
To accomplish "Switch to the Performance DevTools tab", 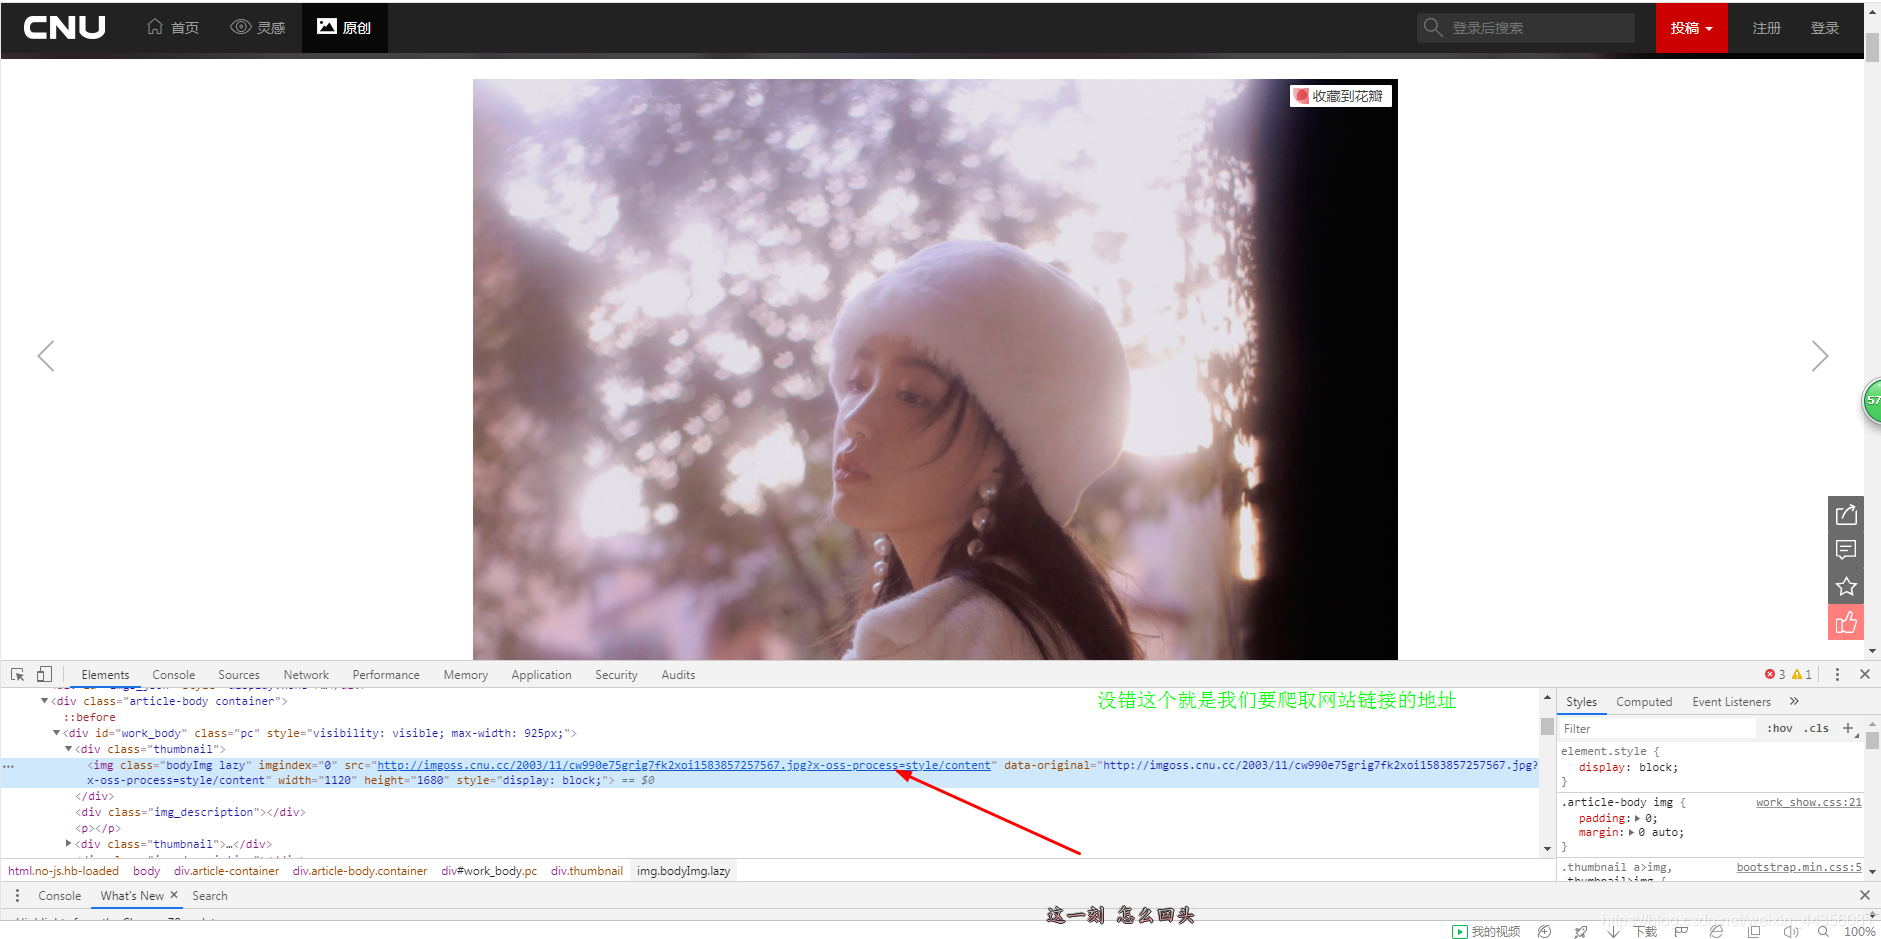I will point(386,675).
